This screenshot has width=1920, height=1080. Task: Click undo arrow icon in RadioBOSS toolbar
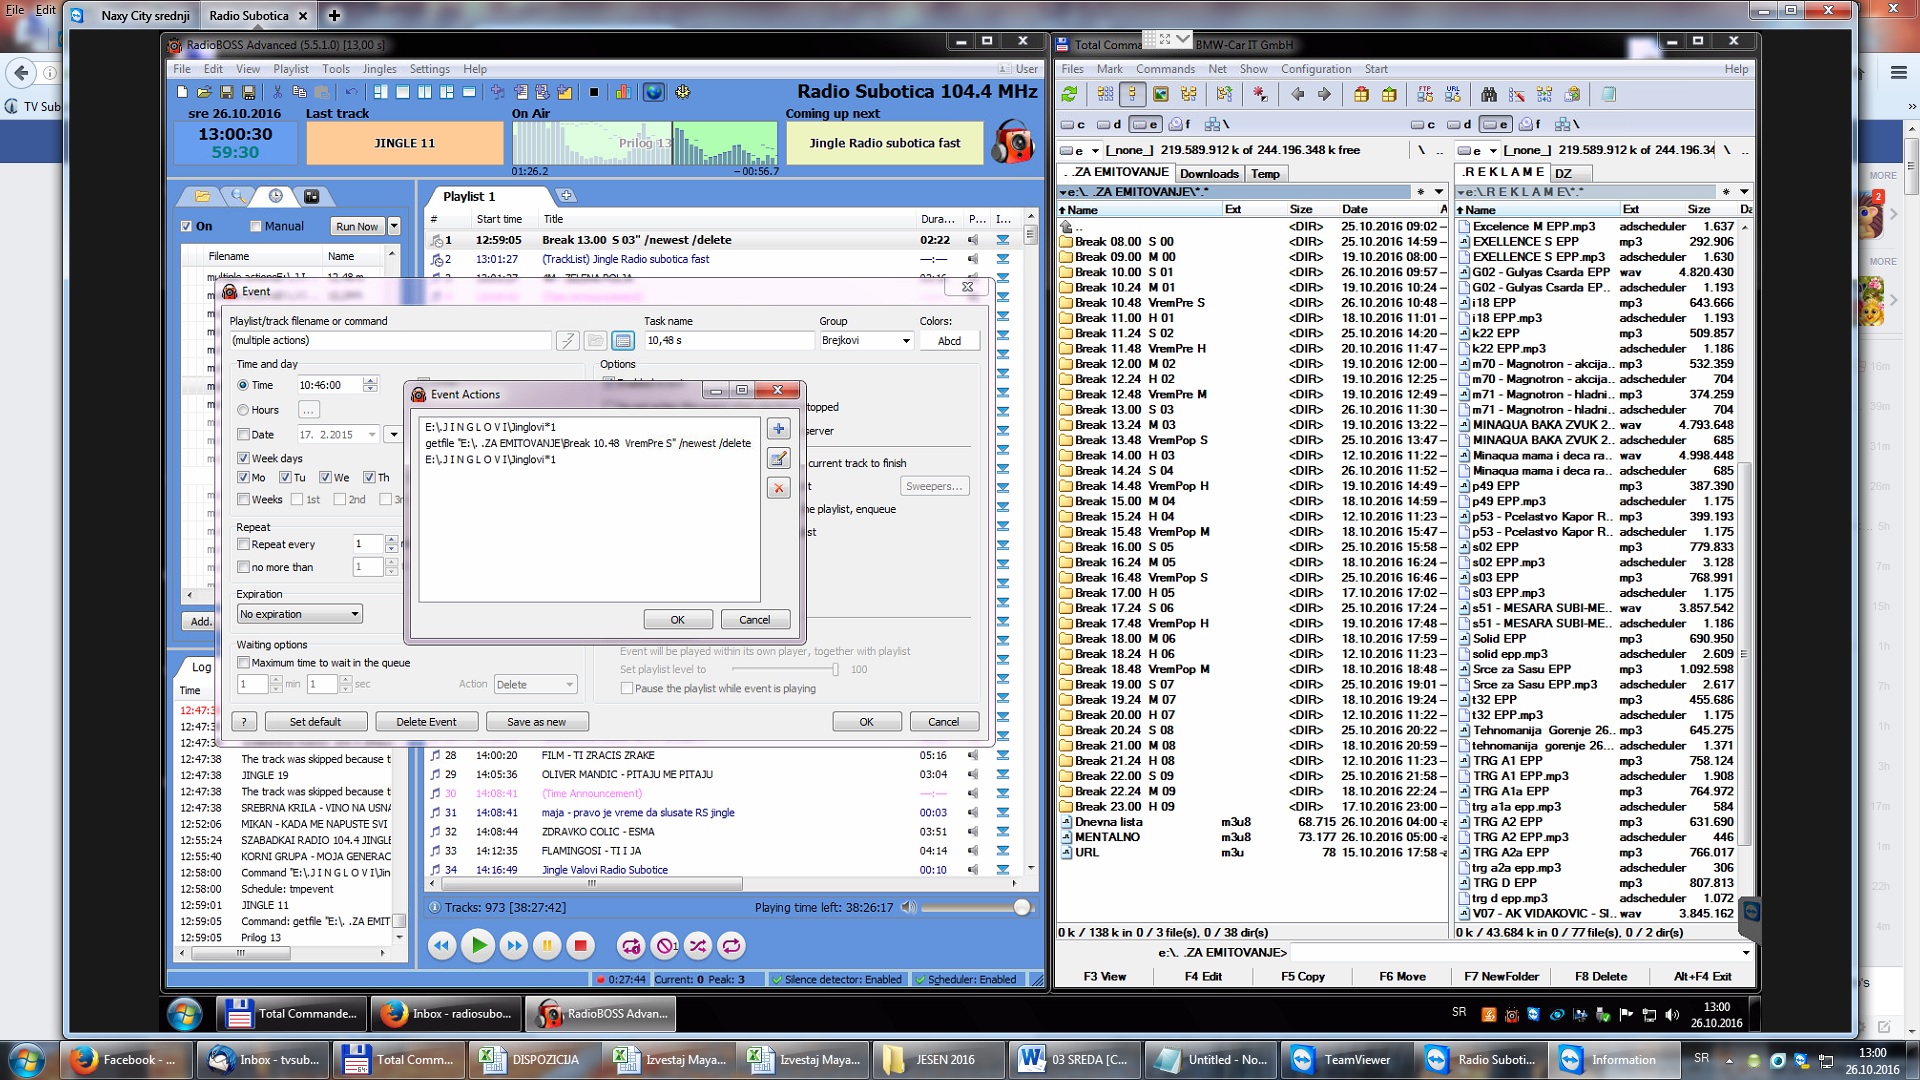pyautogui.click(x=351, y=92)
